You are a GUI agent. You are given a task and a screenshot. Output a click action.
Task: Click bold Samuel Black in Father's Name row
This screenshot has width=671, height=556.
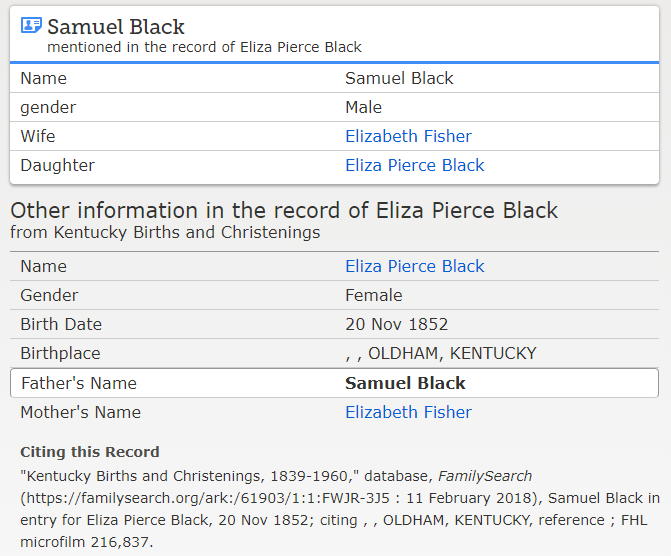(x=405, y=383)
